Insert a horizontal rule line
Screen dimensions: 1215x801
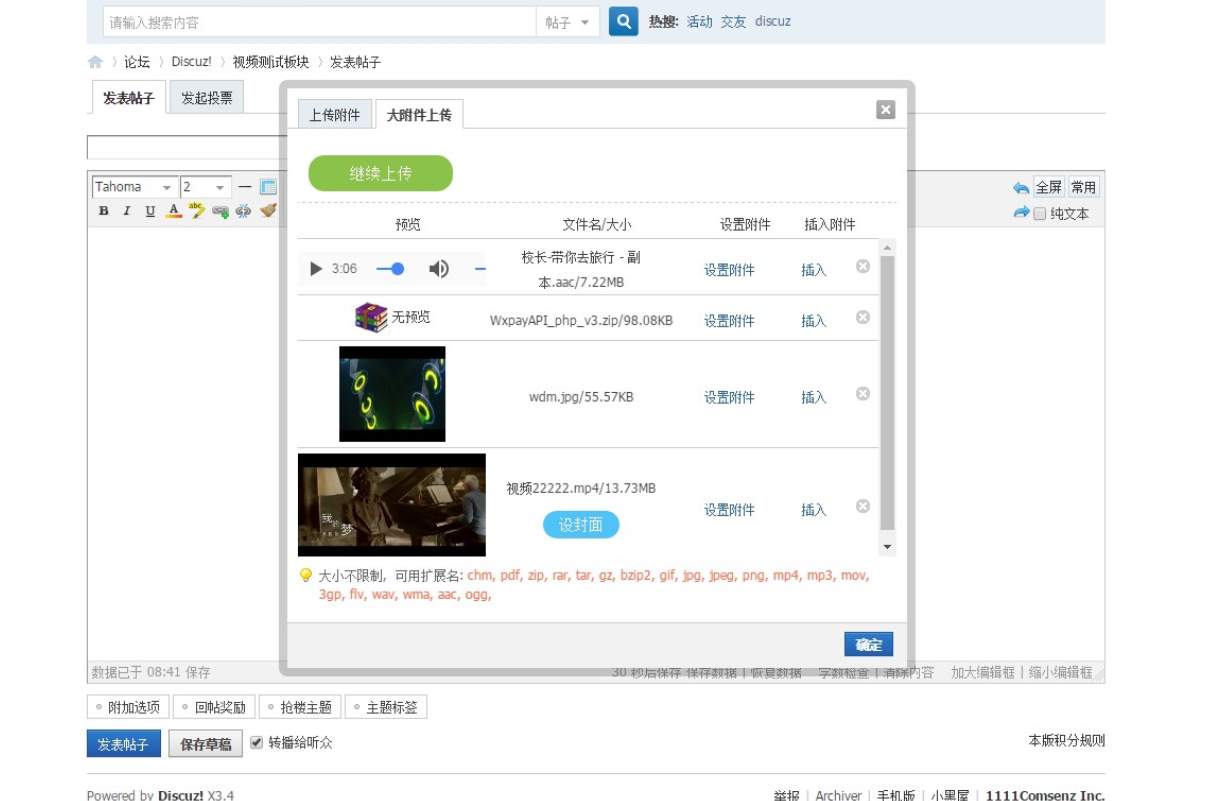tap(245, 187)
